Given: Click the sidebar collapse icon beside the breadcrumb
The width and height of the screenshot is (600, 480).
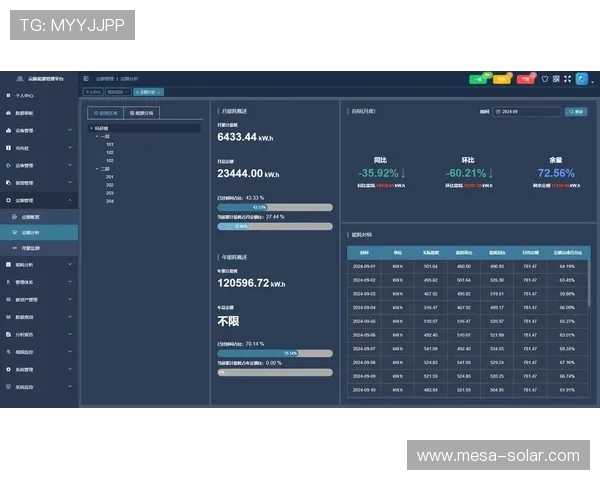Looking at the screenshot, I should (86, 78).
